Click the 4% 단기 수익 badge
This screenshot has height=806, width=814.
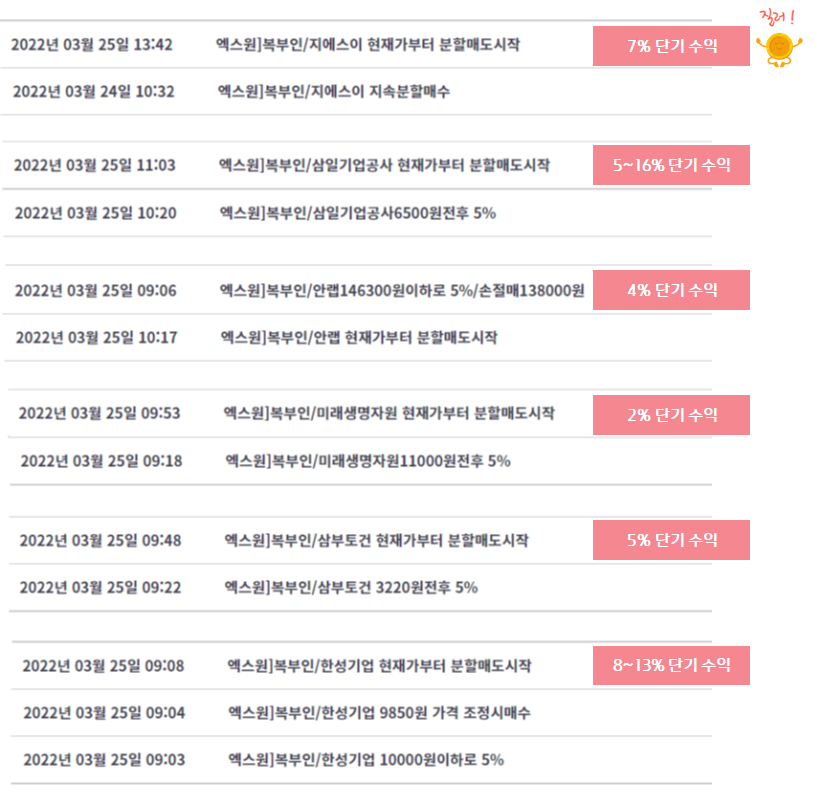pos(671,290)
